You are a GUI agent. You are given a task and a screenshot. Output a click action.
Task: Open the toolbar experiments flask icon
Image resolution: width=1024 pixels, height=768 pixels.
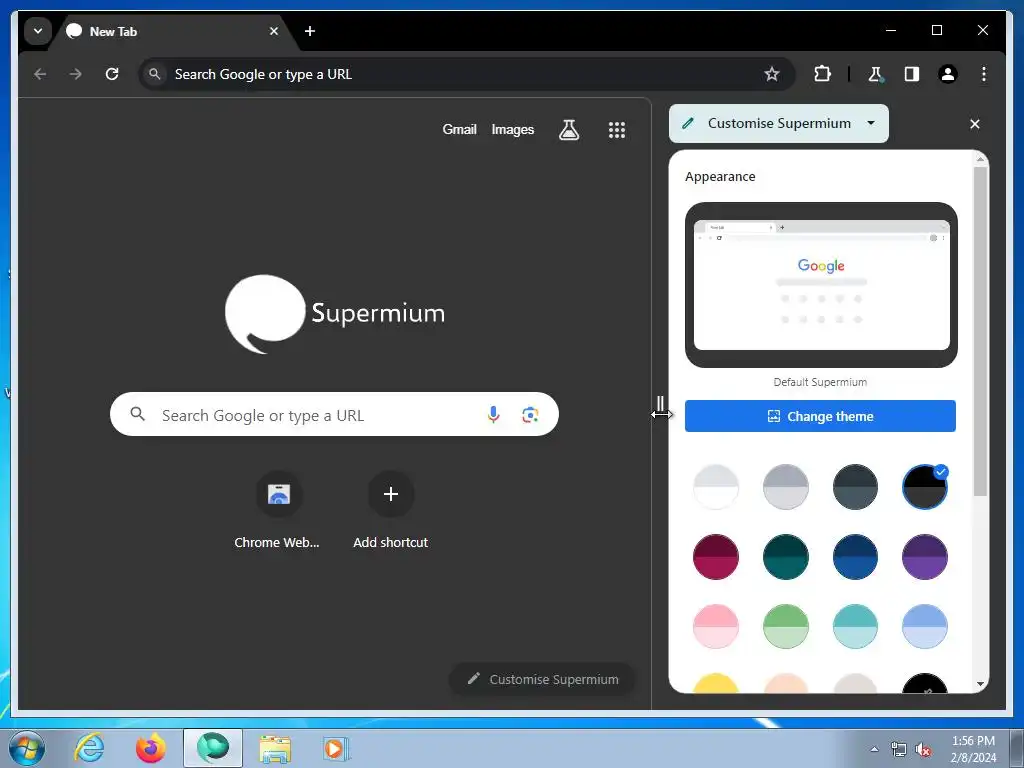[x=876, y=74]
